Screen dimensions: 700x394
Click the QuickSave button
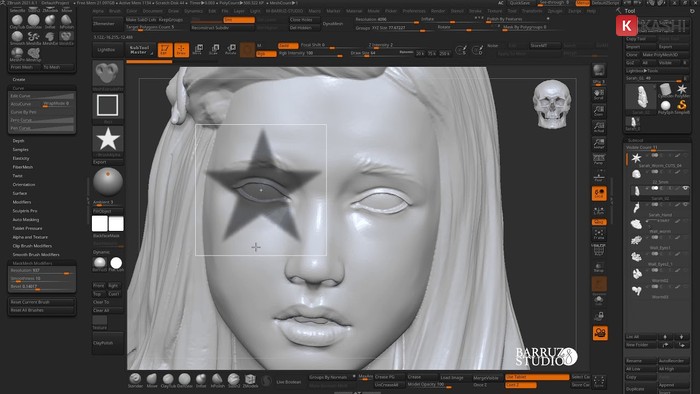tap(520, 3)
